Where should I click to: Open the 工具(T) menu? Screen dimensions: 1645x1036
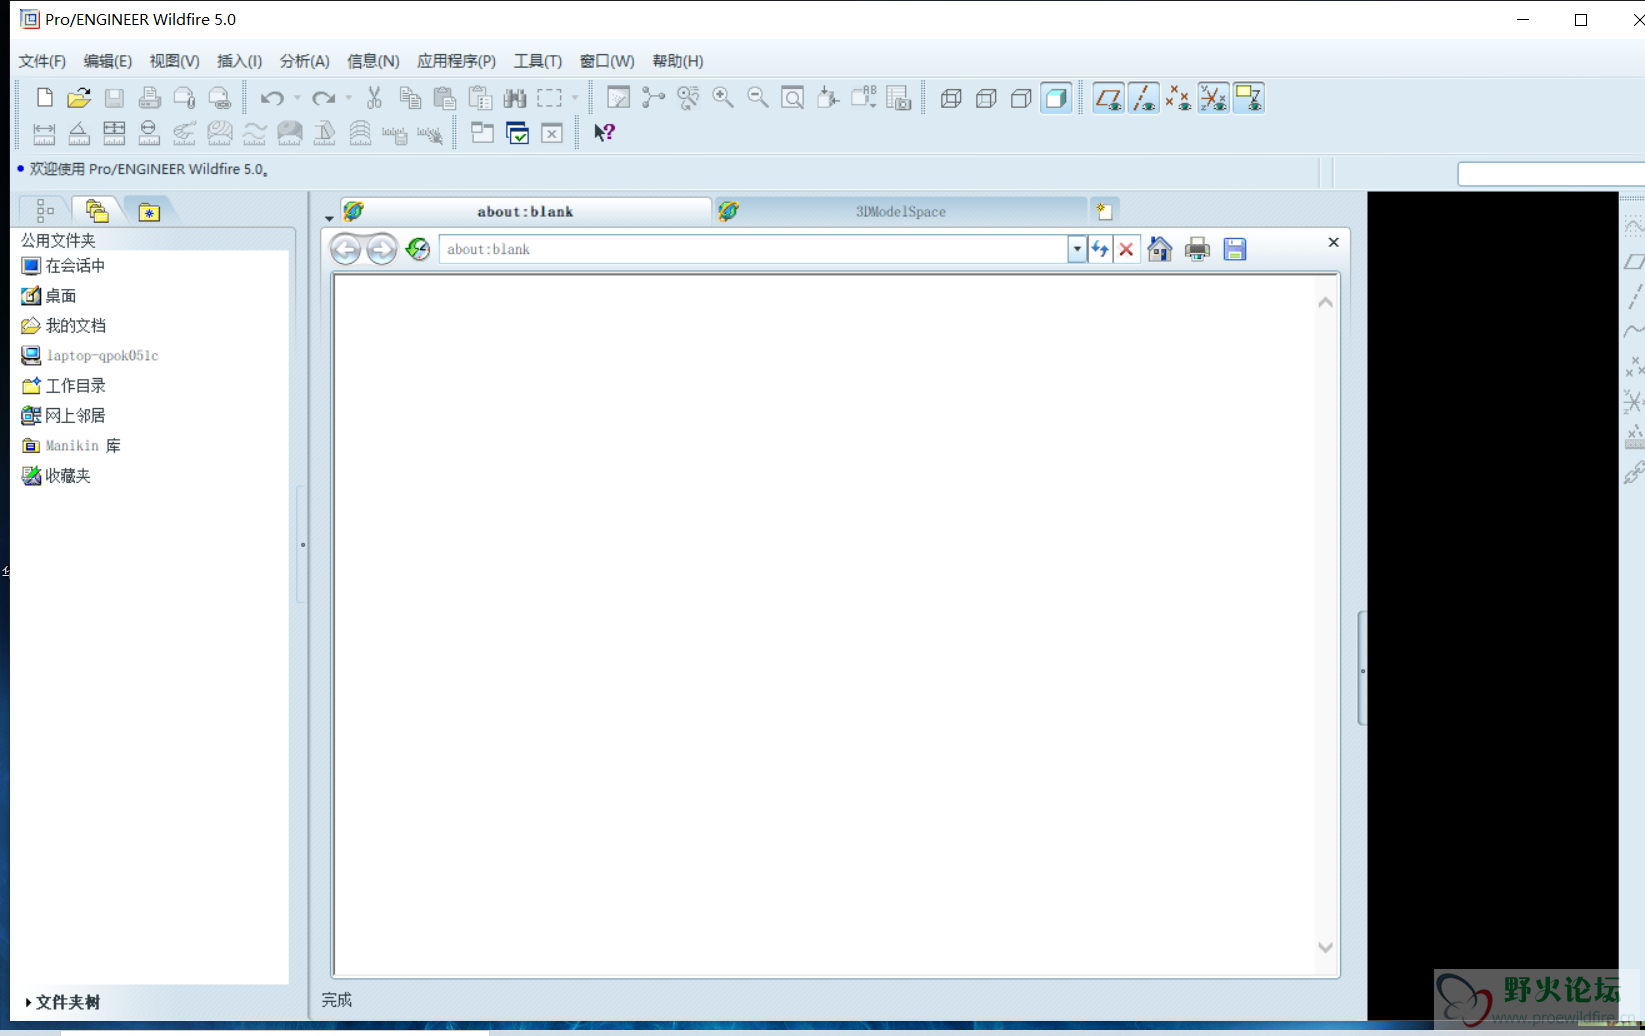click(538, 61)
